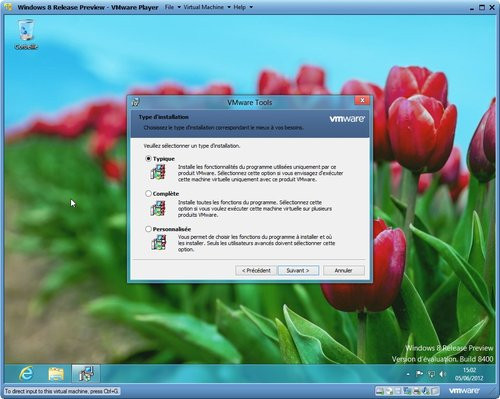Click the Complète option setup icon
This screenshot has width=500, height=399.
(x=158, y=208)
